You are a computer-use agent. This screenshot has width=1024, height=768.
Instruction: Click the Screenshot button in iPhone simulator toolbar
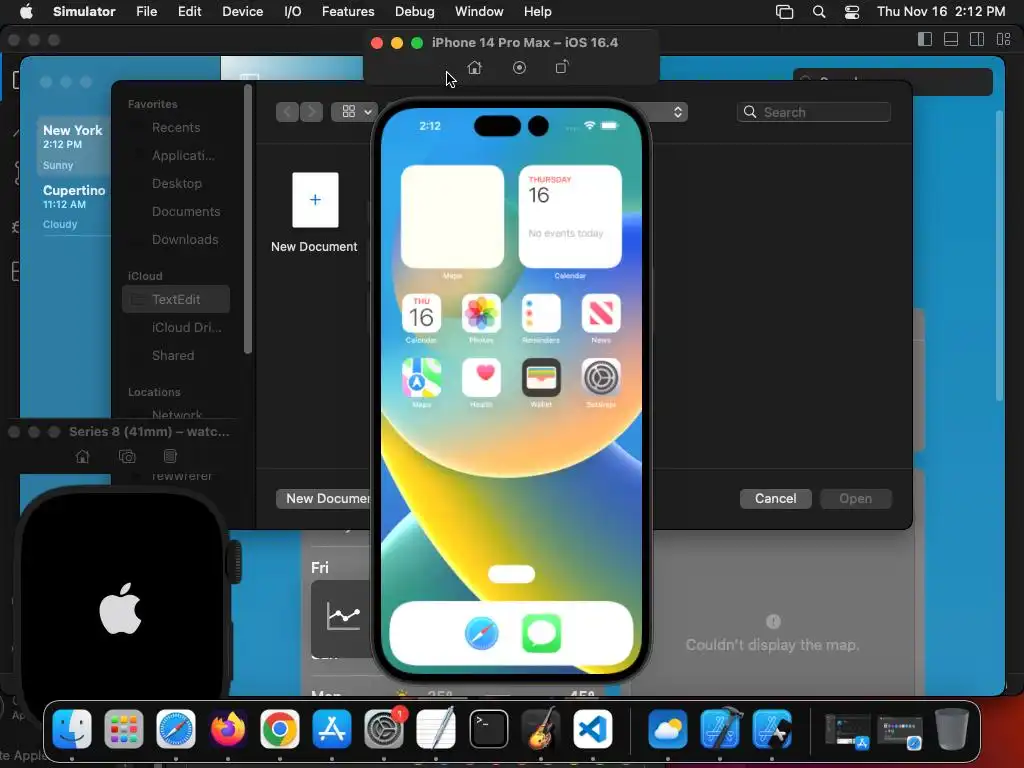[519, 67]
